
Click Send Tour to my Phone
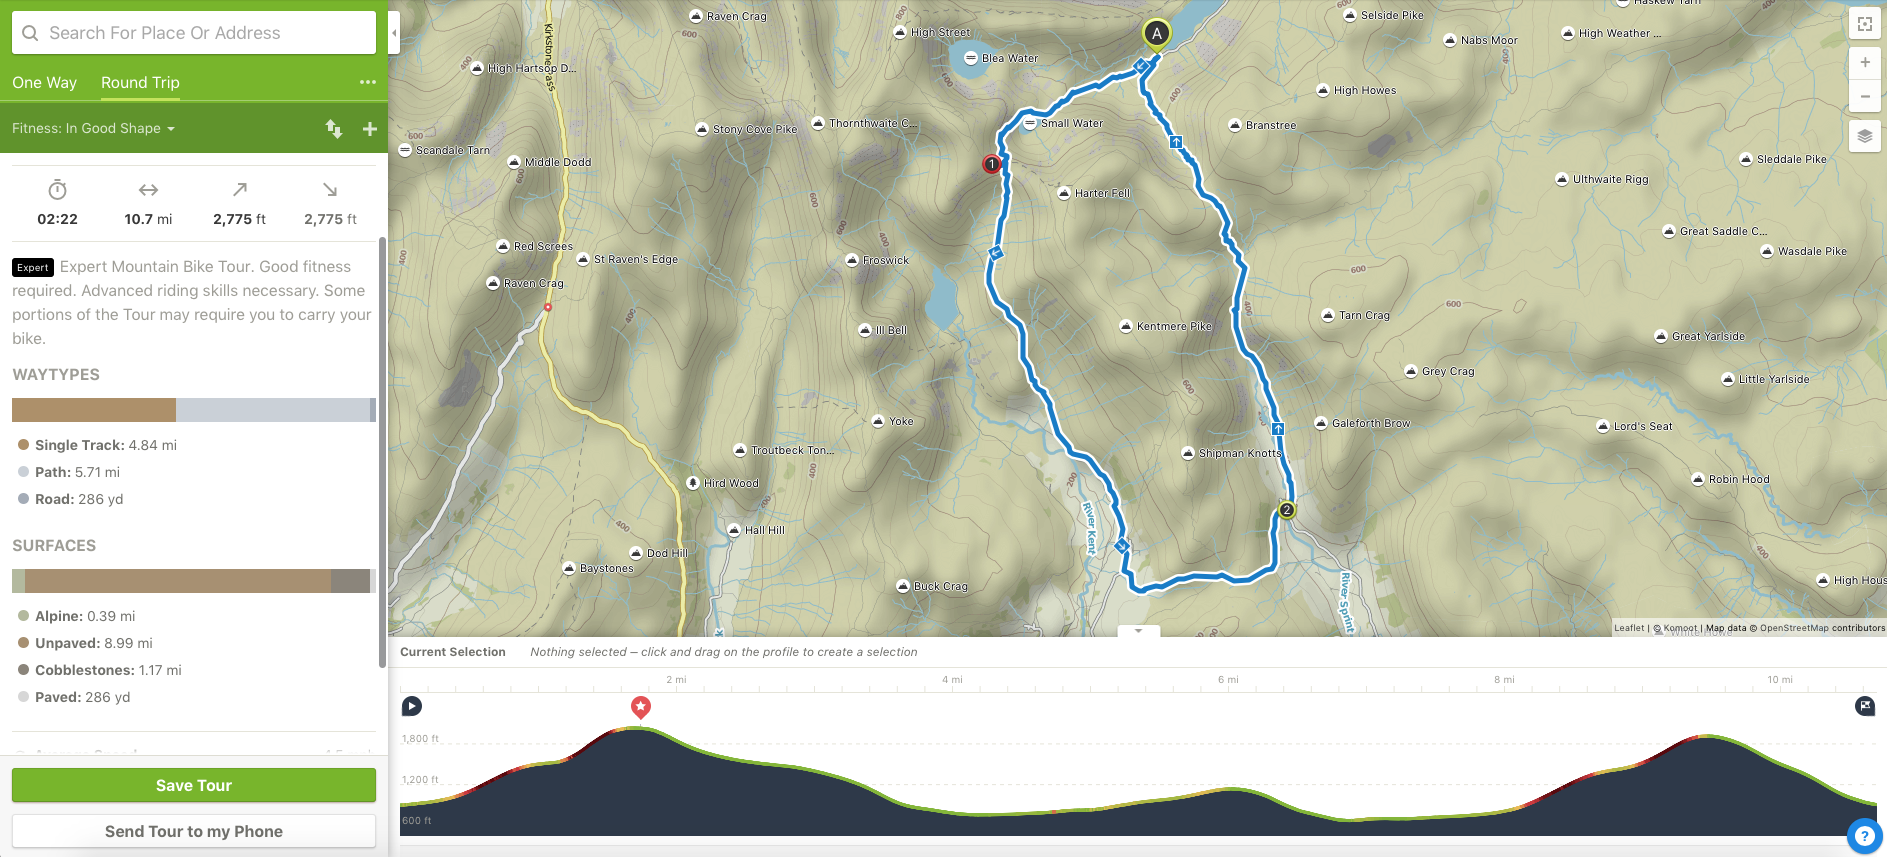(194, 831)
